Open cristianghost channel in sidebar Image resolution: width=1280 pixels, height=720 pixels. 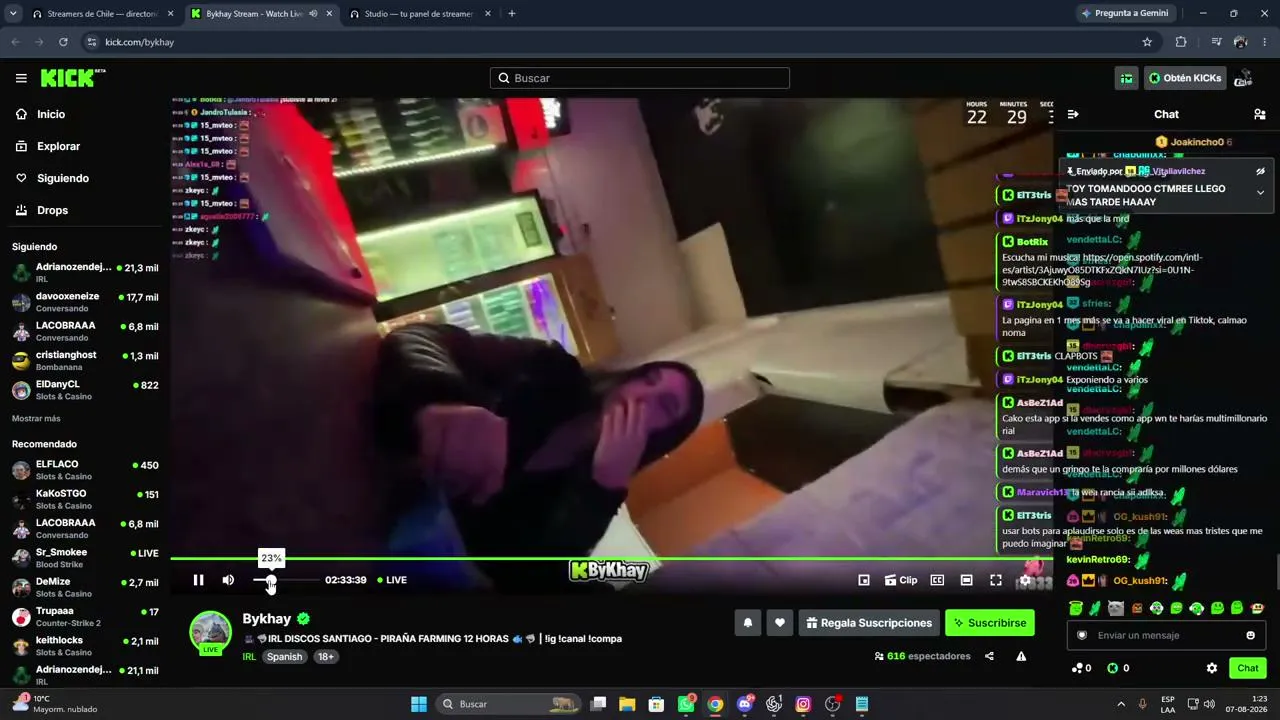point(85,360)
